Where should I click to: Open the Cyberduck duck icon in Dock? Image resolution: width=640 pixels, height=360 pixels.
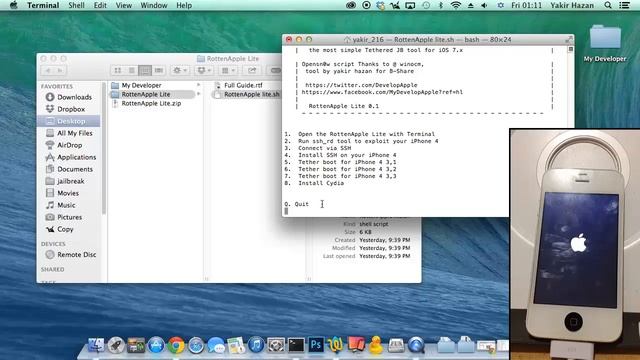[x=376, y=345]
